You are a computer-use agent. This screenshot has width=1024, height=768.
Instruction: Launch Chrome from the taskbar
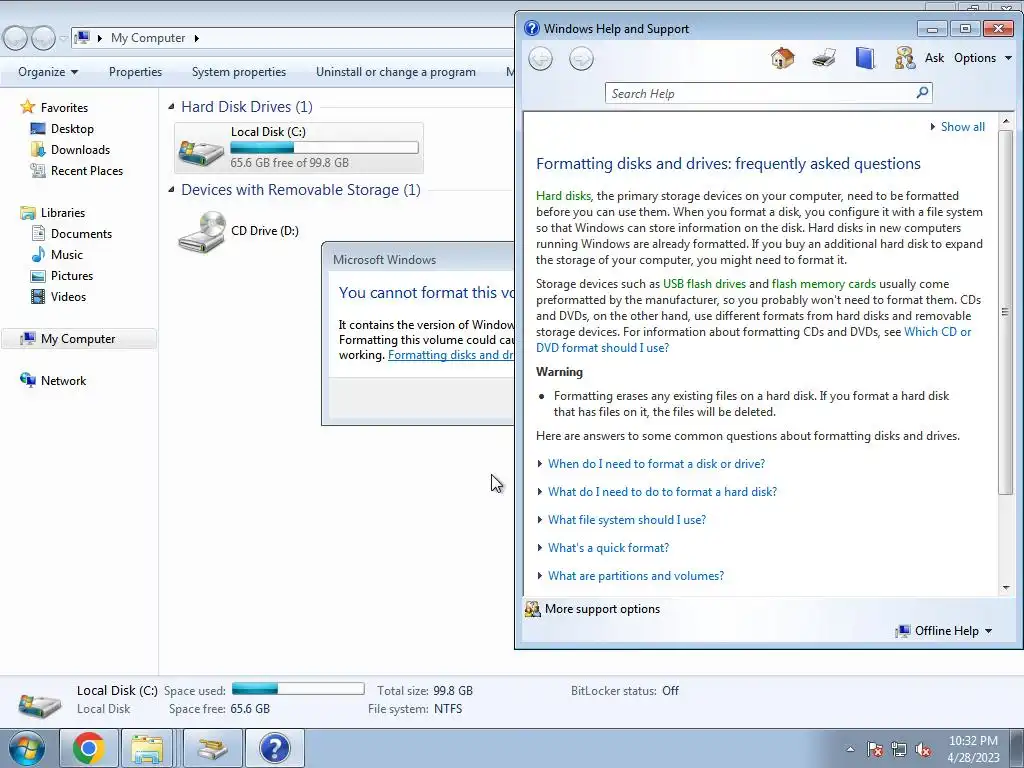tap(88, 748)
